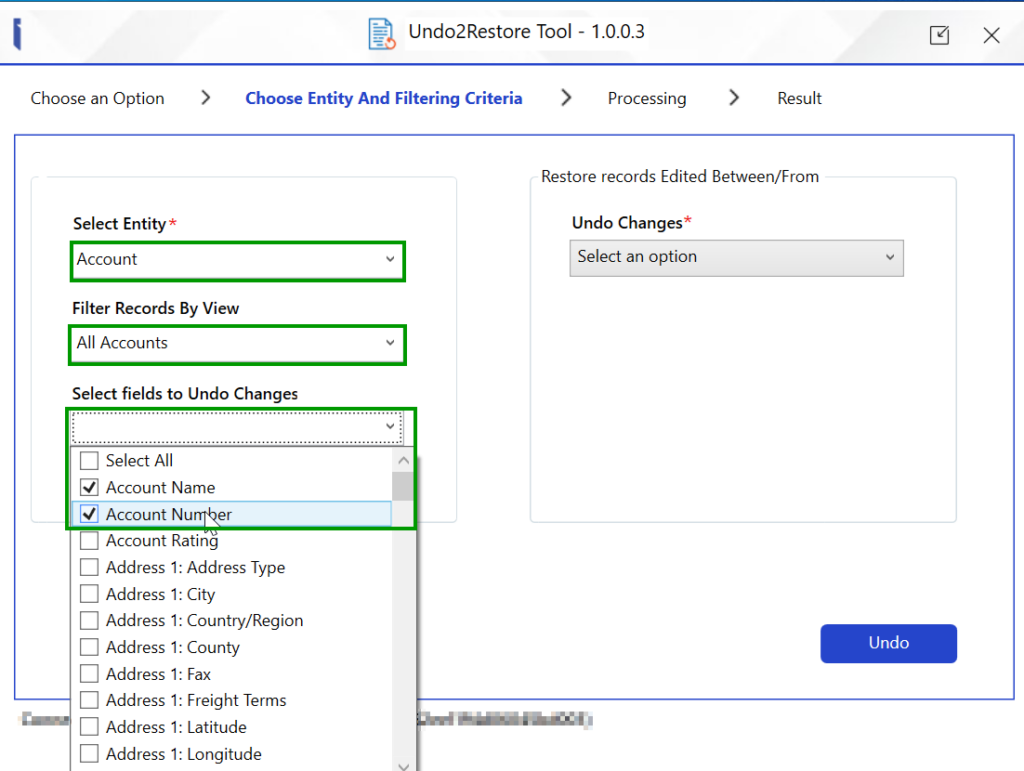Select the Address 1: Latitude checkbox

click(x=88, y=727)
